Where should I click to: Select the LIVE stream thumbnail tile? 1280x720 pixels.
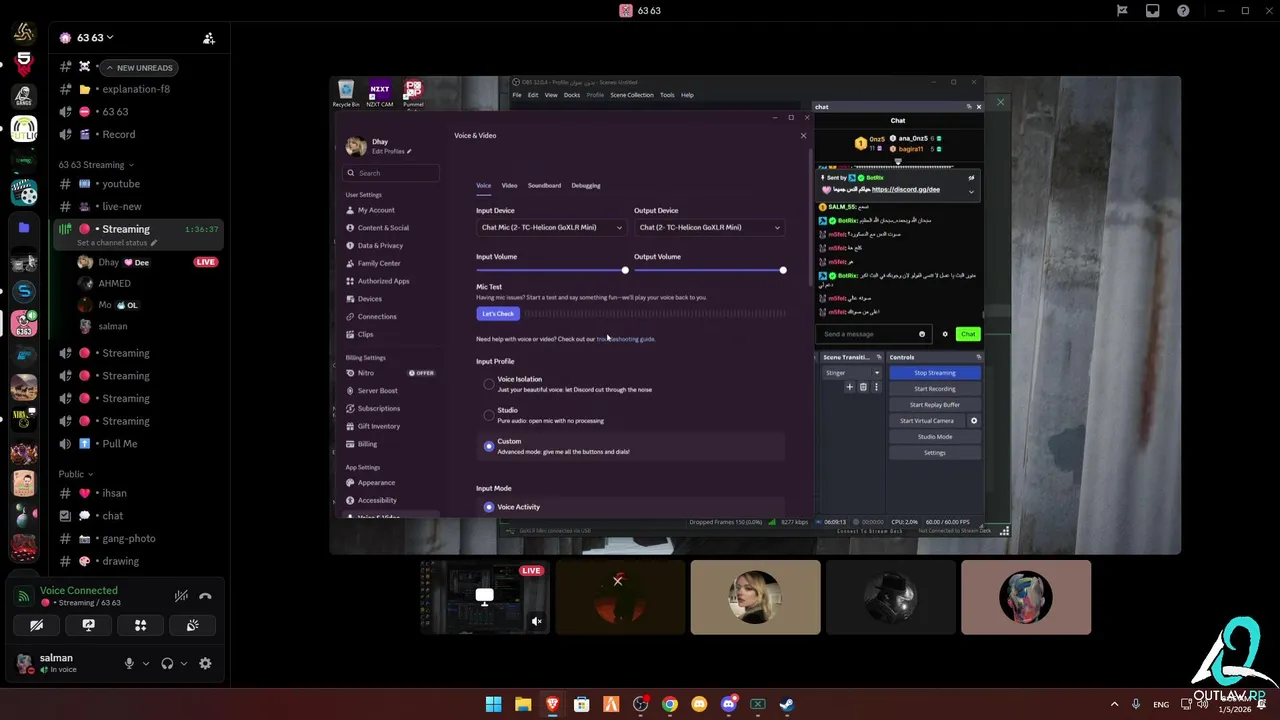tap(485, 597)
